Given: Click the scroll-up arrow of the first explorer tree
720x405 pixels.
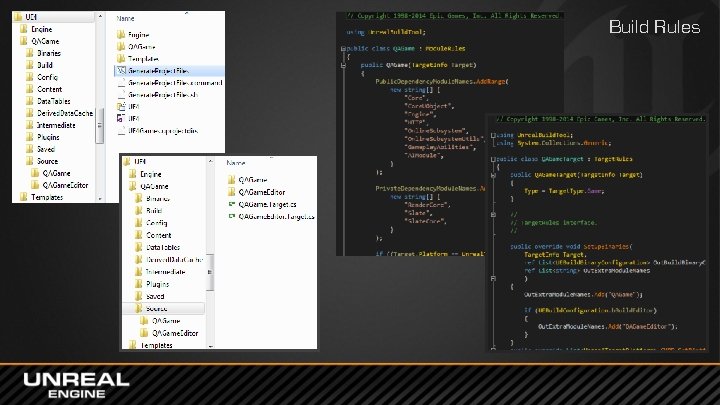Looking at the screenshot, I should click(x=100, y=17).
